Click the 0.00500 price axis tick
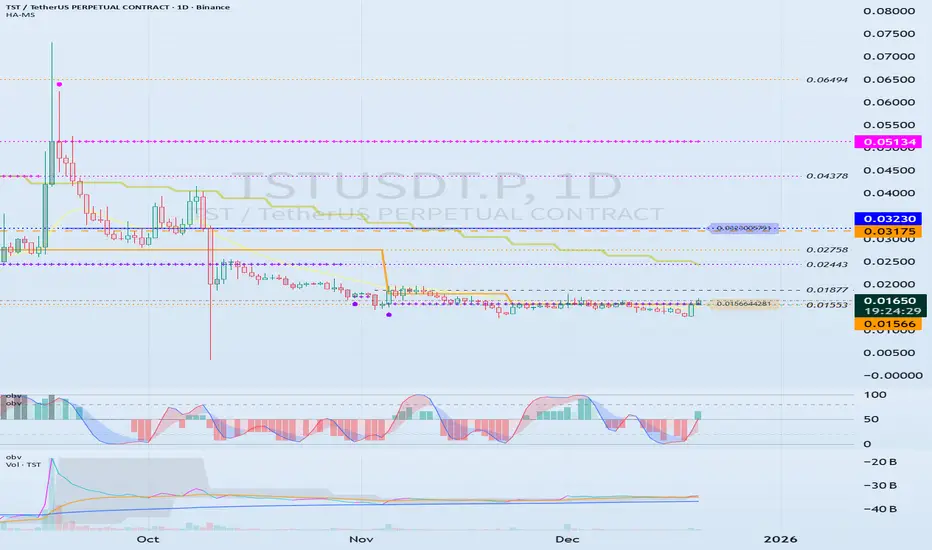The height and width of the screenshot is (550, 932). (x=889, y=353)
